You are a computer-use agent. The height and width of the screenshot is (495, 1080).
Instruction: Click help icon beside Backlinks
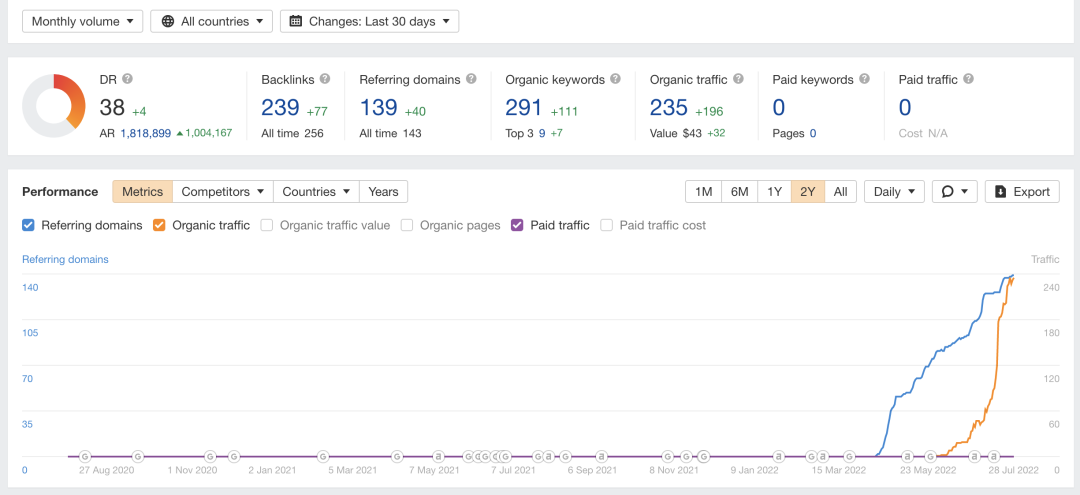click(324, 79)
